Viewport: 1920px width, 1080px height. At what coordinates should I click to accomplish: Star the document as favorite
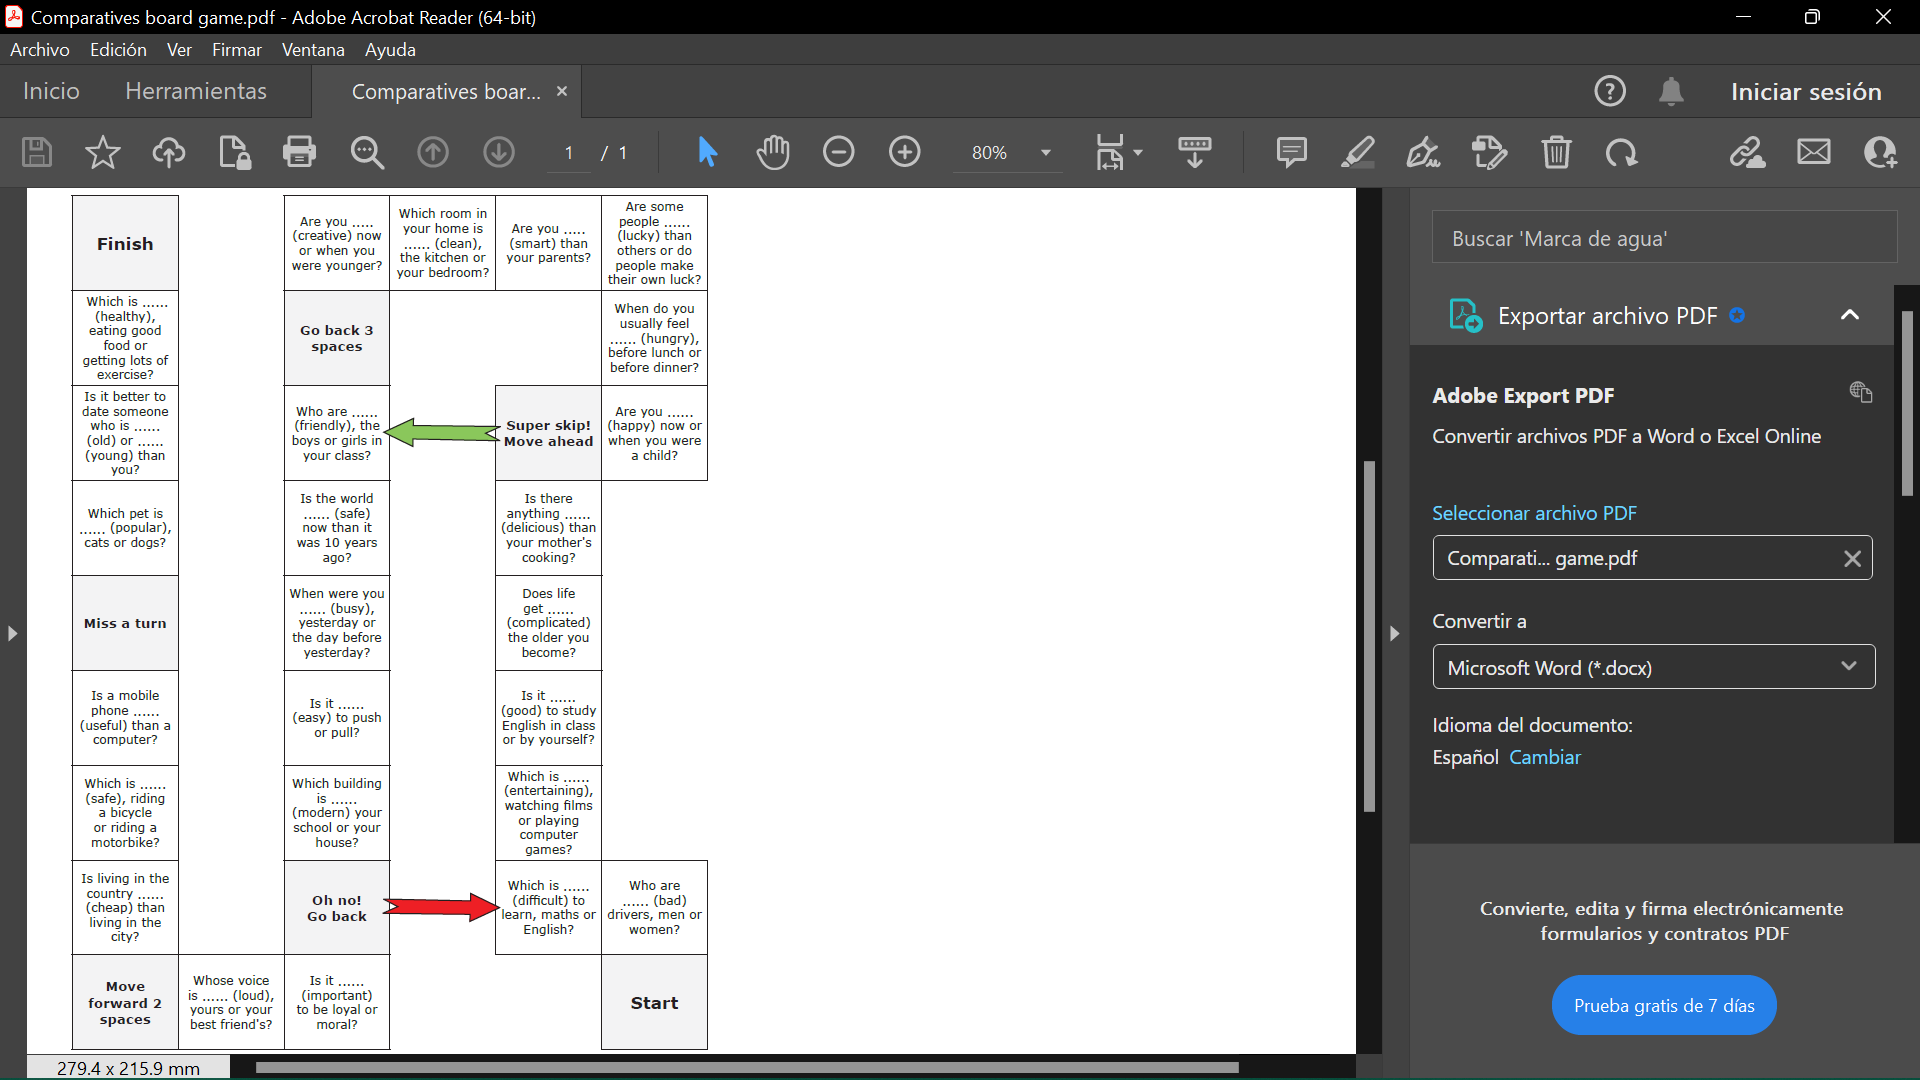click(102, 152)
